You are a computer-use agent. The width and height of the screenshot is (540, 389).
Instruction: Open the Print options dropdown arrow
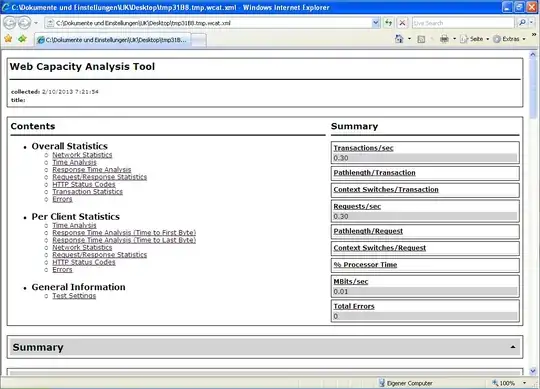[x=454, y=39]
